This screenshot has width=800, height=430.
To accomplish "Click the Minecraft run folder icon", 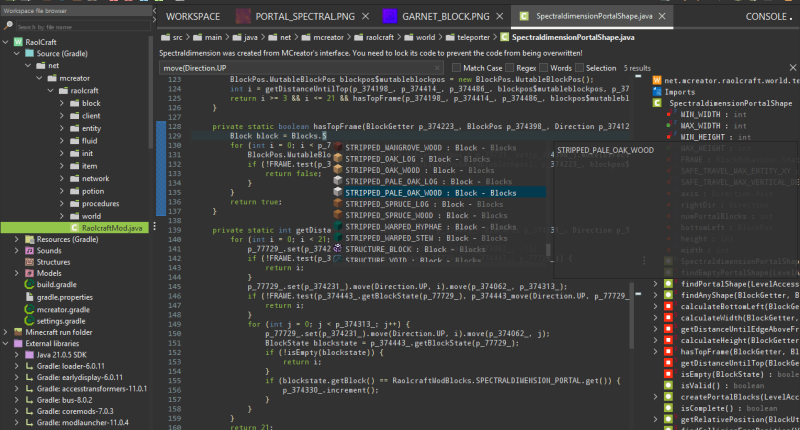I will [x=18, y=332].
